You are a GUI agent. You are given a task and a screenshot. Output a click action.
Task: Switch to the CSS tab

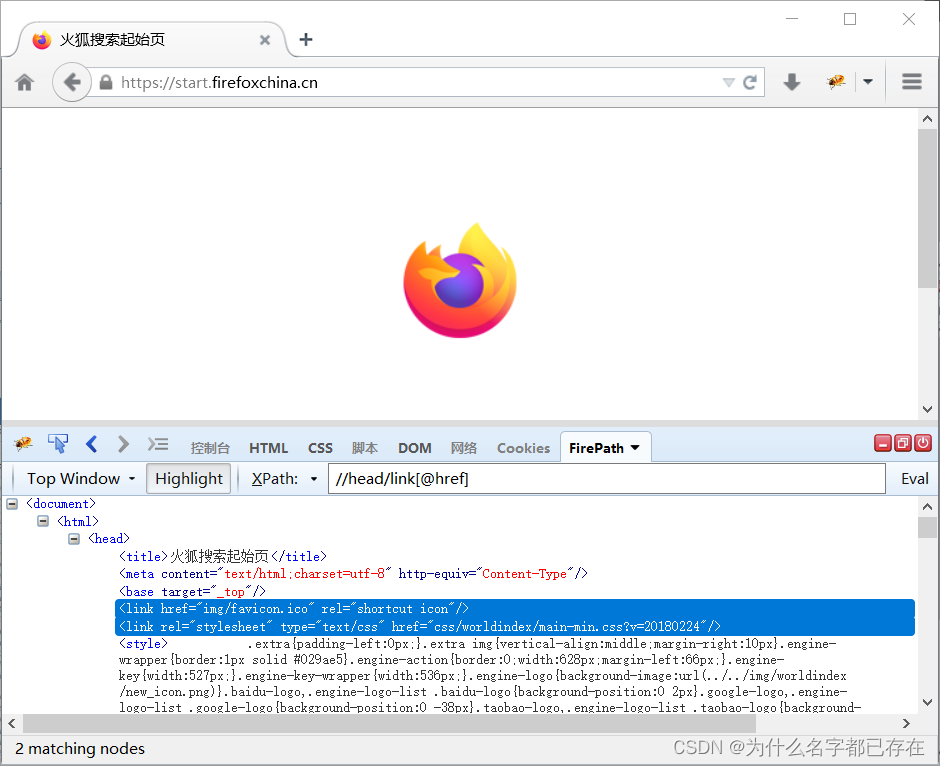tap(320, 448)
